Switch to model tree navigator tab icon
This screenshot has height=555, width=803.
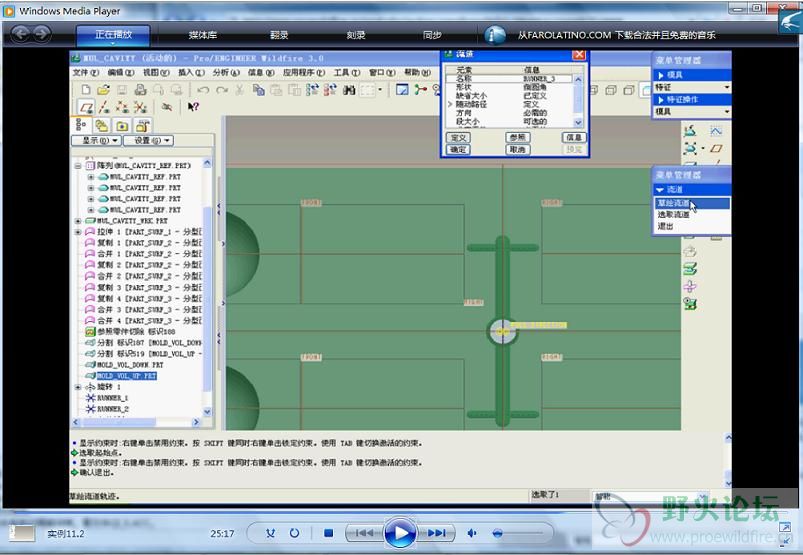click(x=81, y=125)
